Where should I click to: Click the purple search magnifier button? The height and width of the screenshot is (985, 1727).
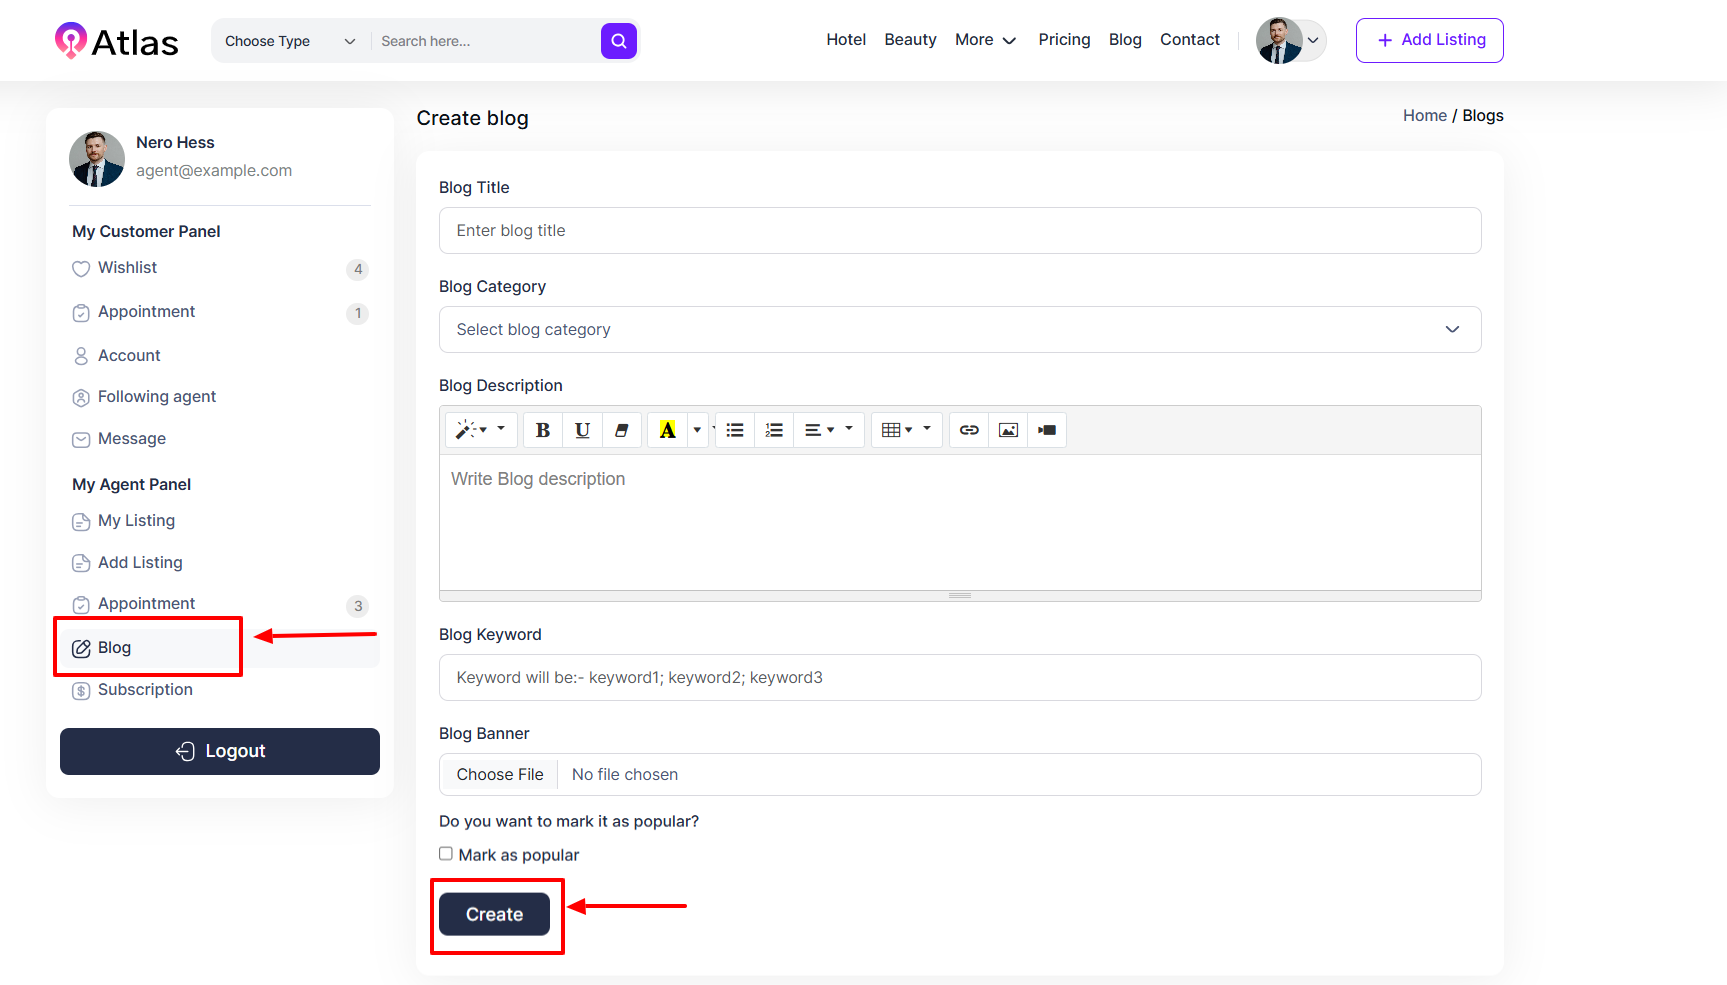(619, 41)
